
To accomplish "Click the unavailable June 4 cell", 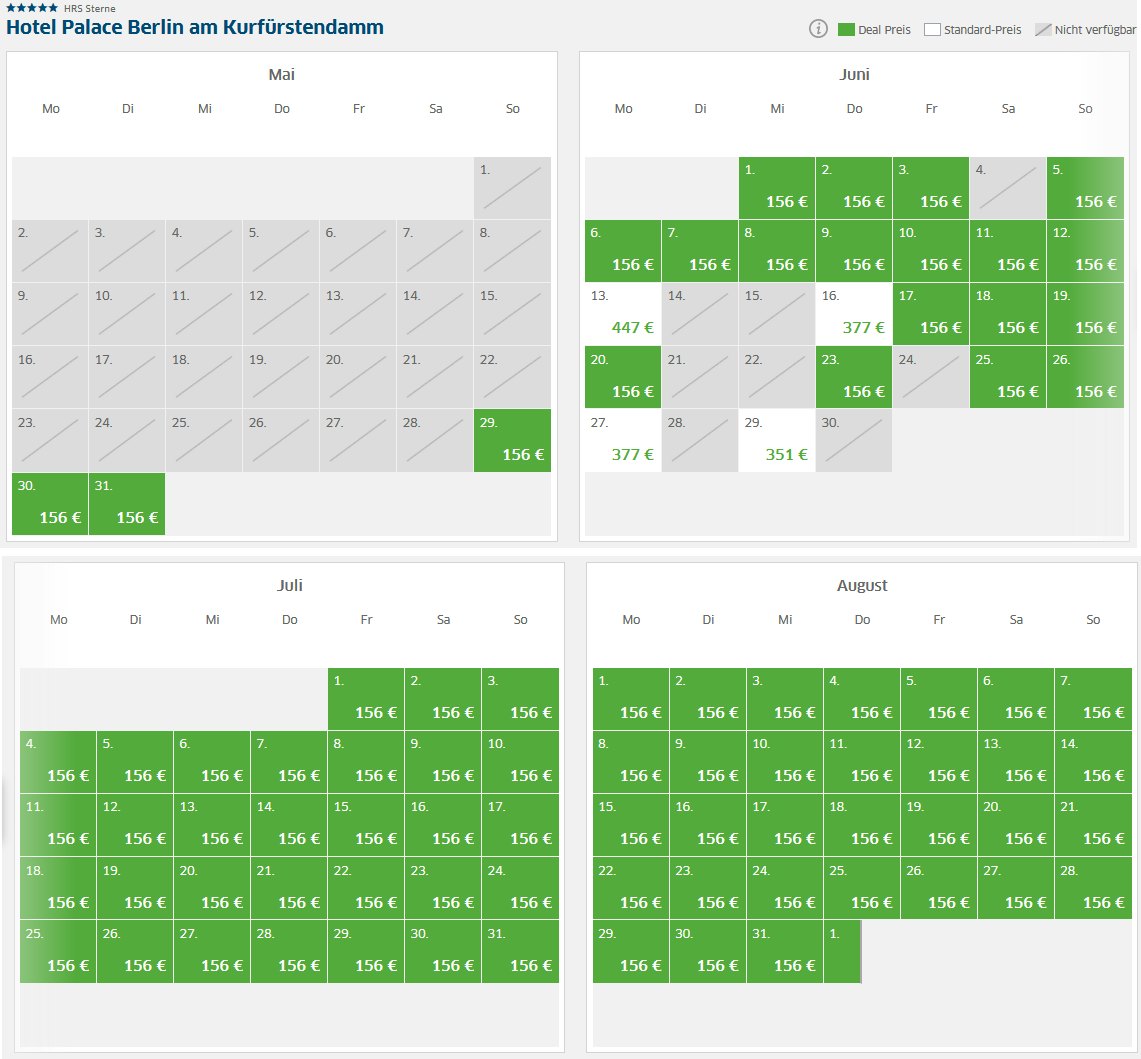I will coord(1007,187).
